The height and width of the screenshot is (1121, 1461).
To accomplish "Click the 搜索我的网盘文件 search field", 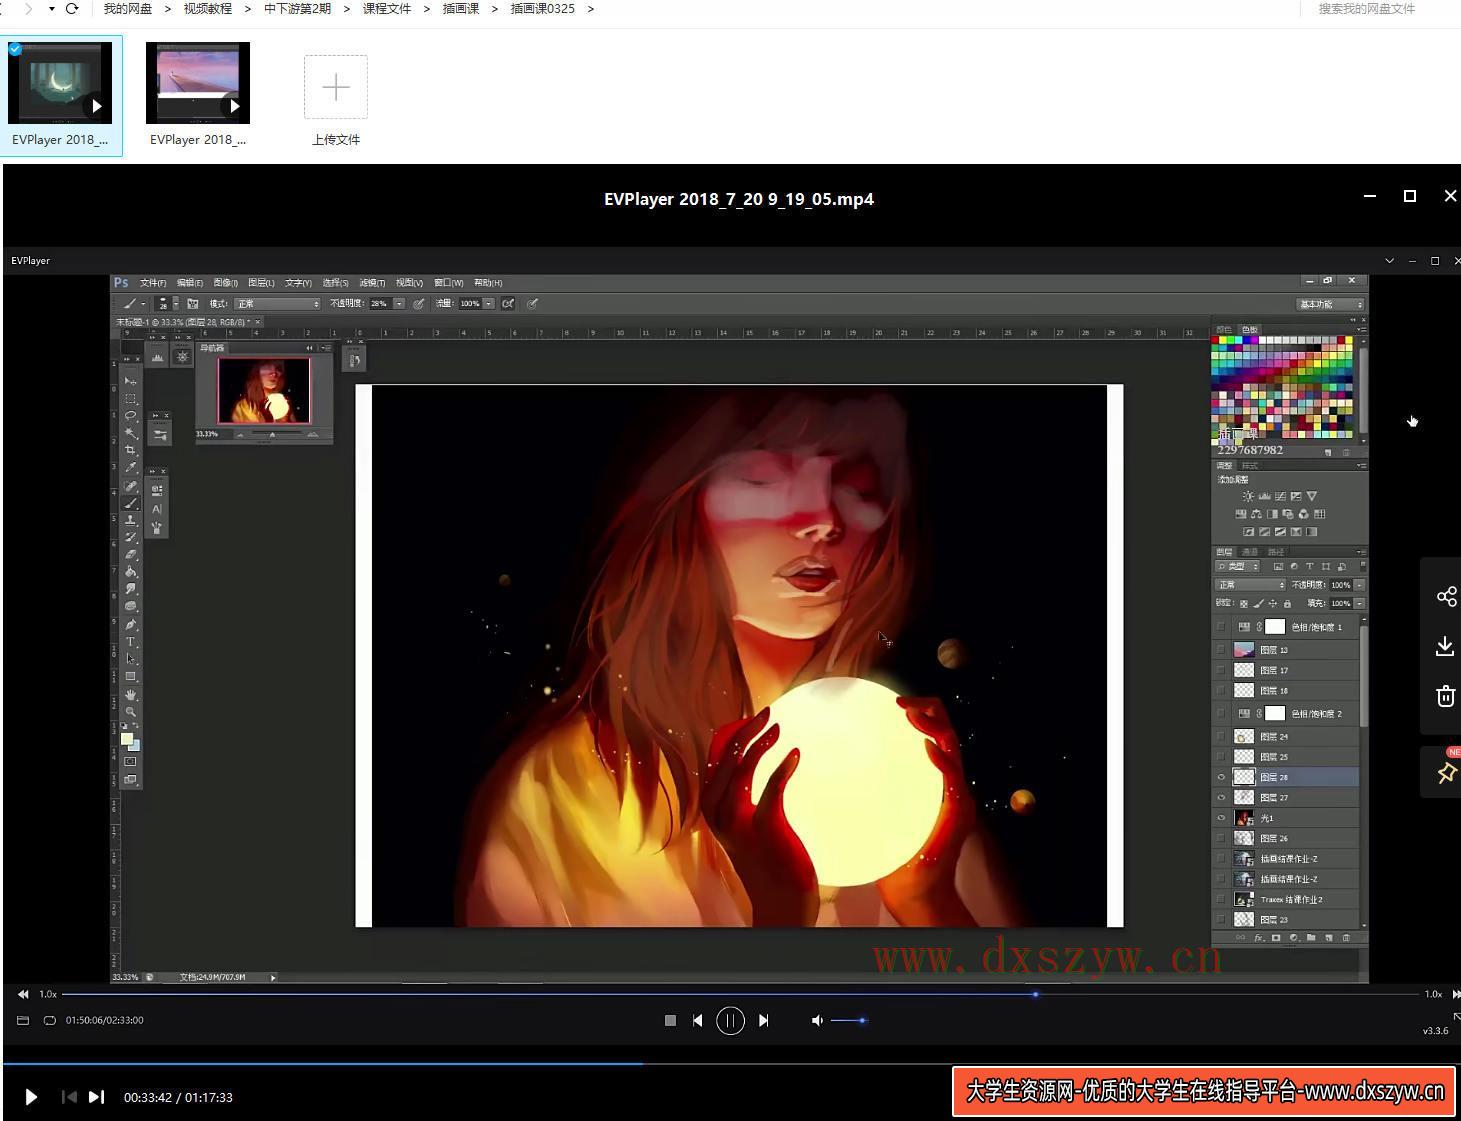I will click(1367, 9).
